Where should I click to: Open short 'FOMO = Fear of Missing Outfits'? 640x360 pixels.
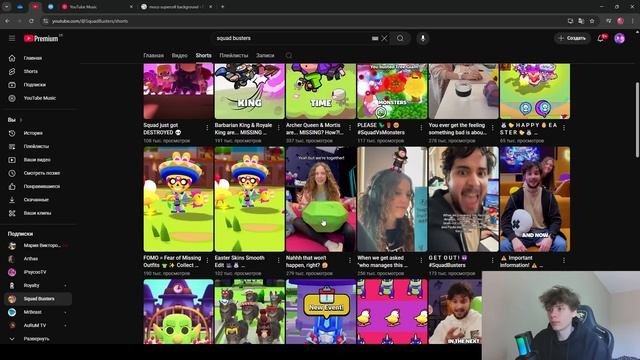pos(178,199)
